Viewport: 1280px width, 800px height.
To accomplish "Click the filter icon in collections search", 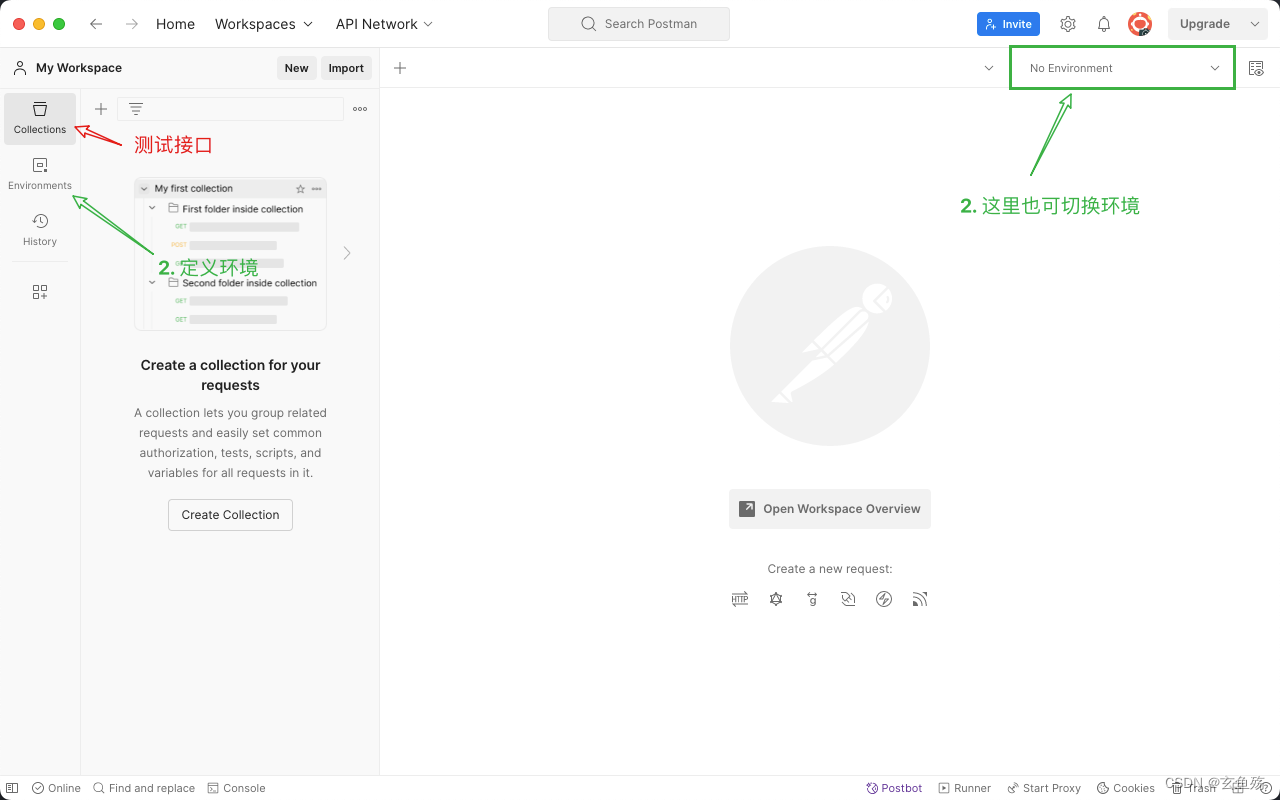I will pyautogui.click(x=136, y=109).
